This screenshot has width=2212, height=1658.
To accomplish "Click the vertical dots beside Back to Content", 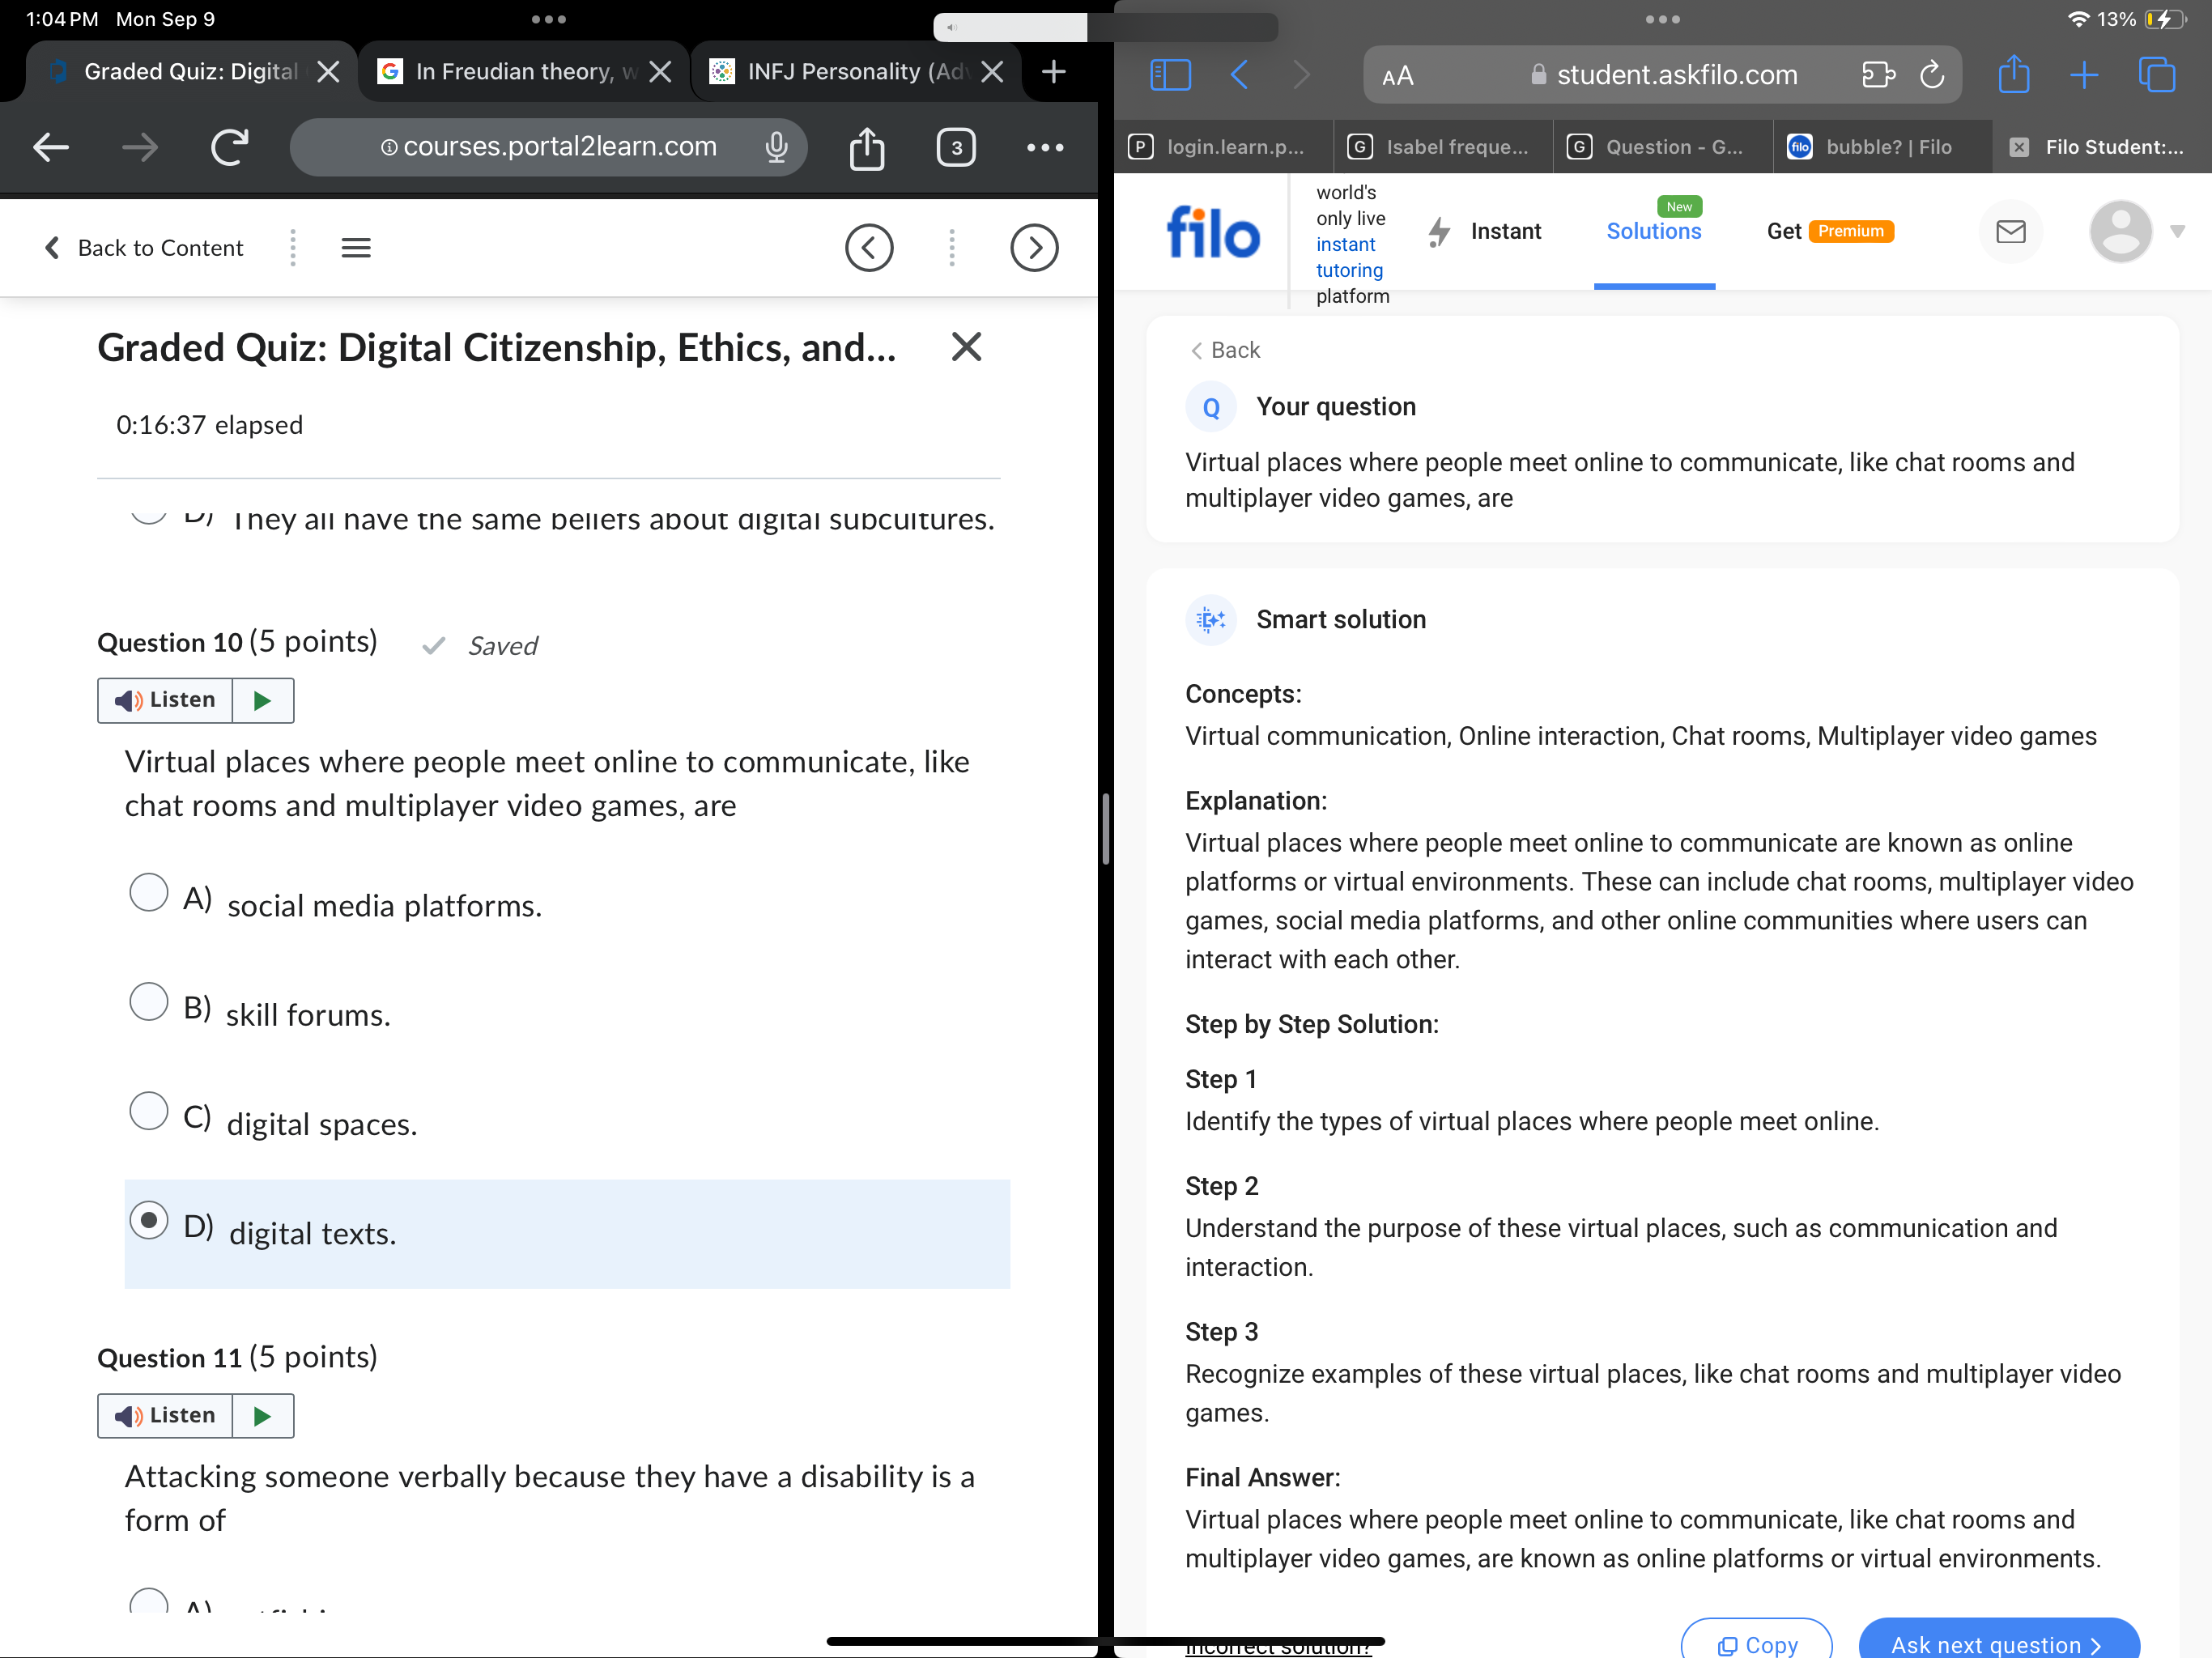I will click(x=293, y=248).
